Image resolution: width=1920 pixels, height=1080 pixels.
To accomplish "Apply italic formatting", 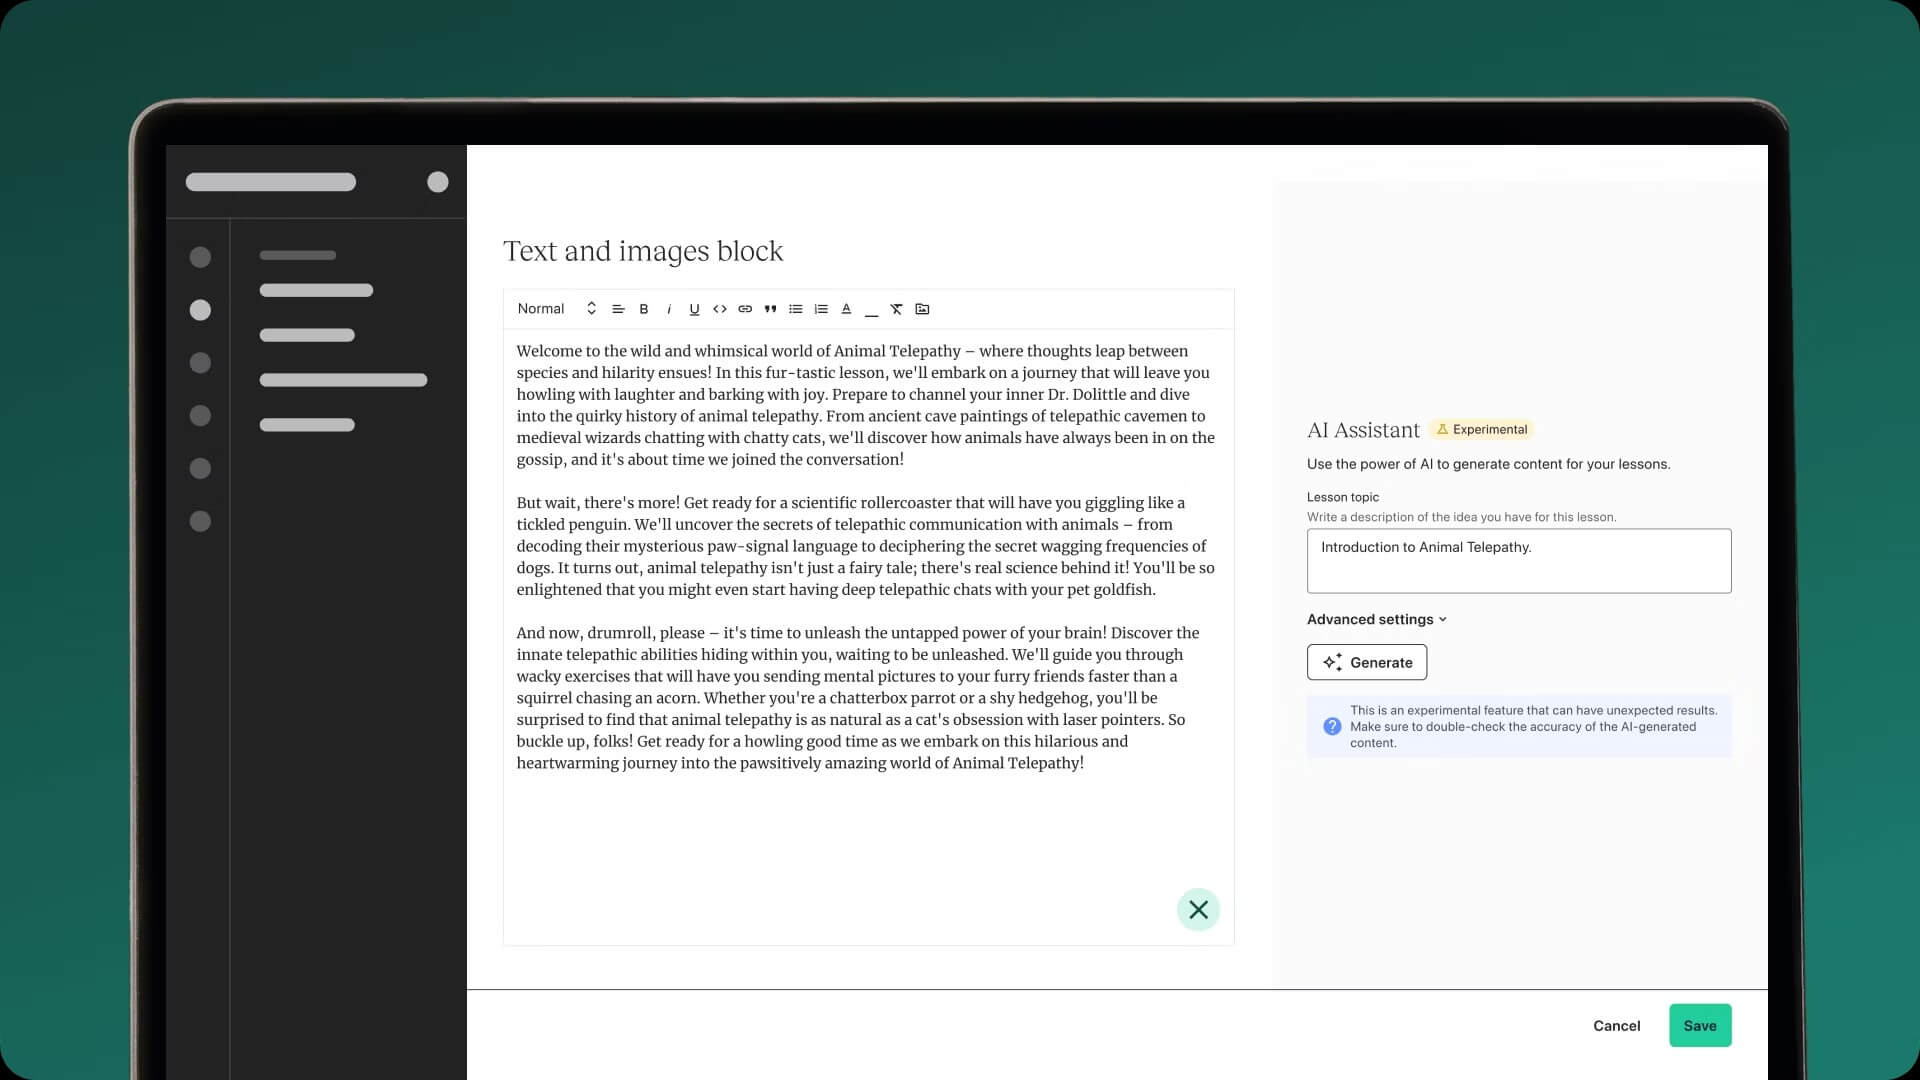I will [669, 309].
